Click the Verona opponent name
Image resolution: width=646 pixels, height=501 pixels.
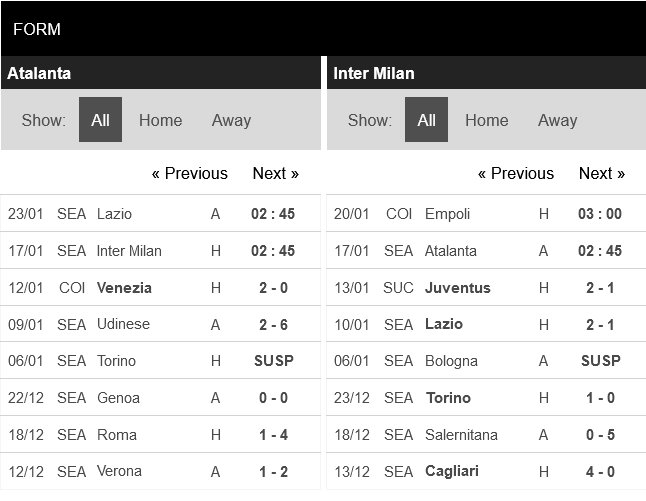click(x=119, y=471)
